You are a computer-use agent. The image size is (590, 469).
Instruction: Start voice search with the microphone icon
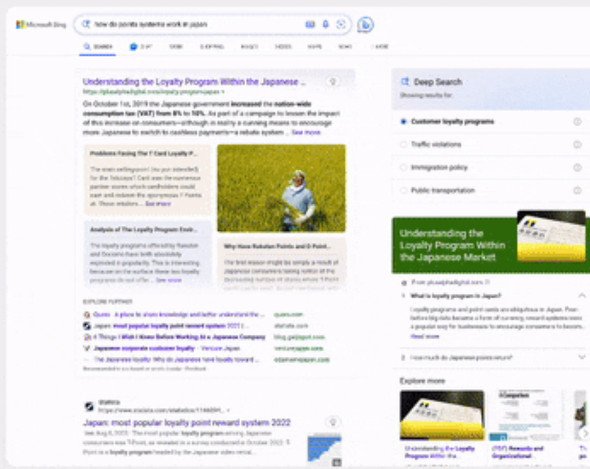[325, 24]
